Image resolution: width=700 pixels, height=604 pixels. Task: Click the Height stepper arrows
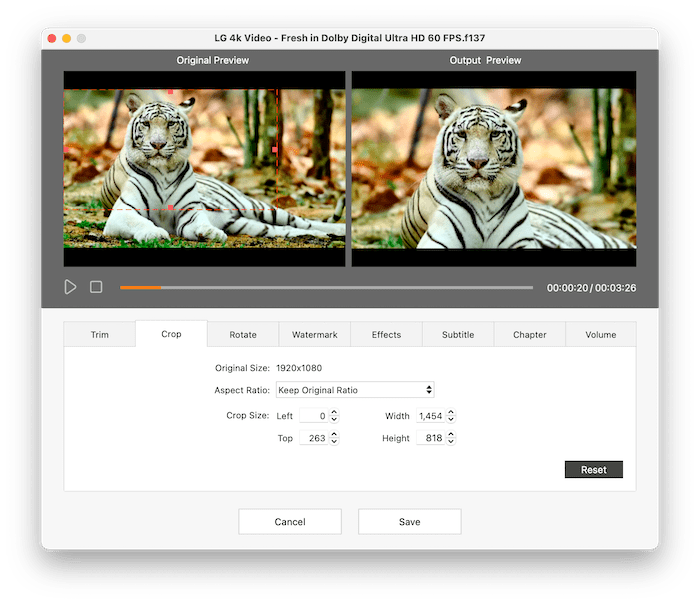[x=451, y=439]
